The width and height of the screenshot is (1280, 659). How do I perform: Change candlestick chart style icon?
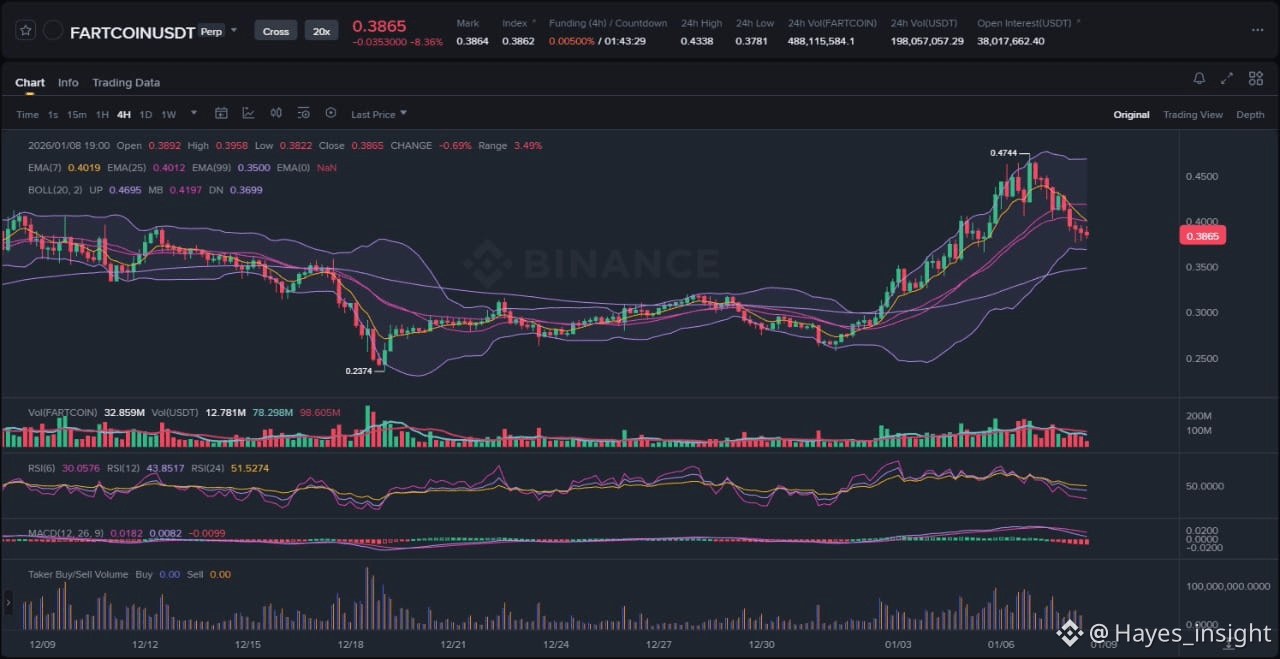(276, 114)
